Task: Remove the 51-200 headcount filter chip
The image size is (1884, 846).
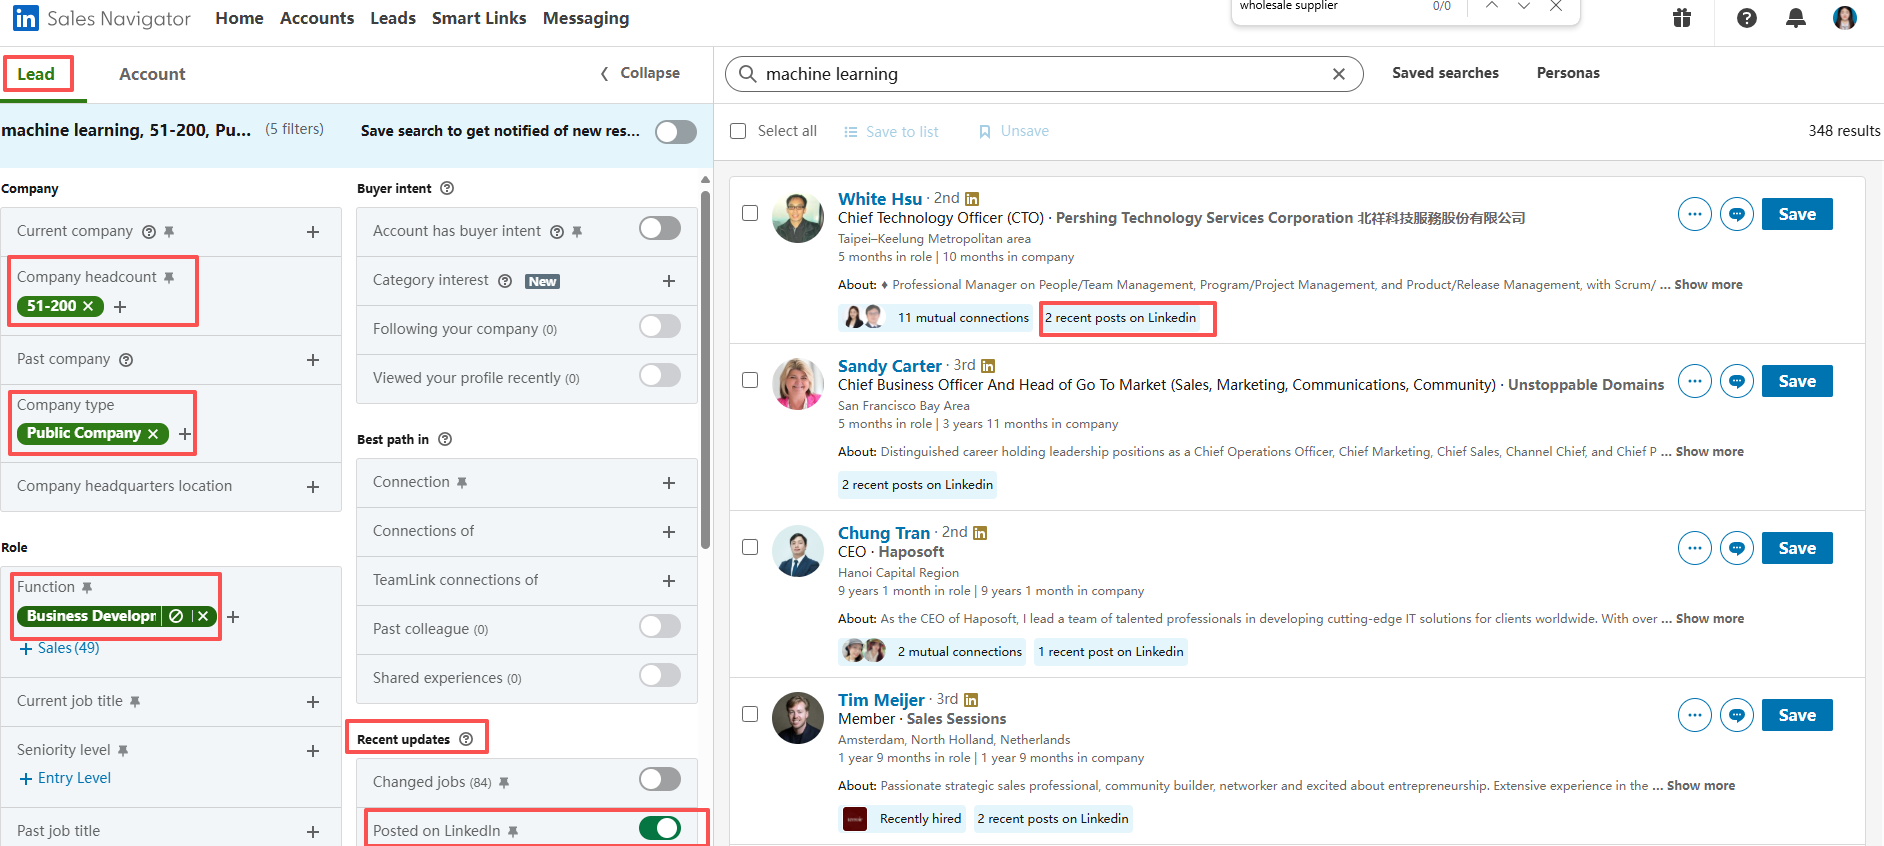Action: (x=88, y=306)
